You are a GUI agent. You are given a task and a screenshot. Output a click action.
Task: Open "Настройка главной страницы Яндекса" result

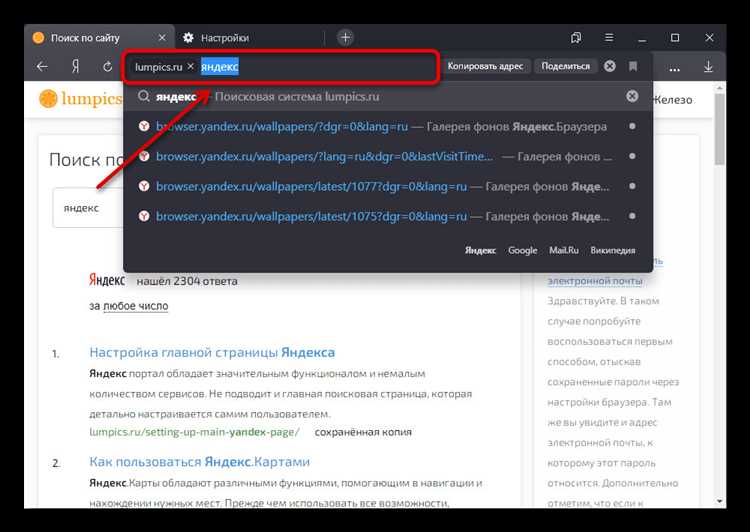point(212,352)
